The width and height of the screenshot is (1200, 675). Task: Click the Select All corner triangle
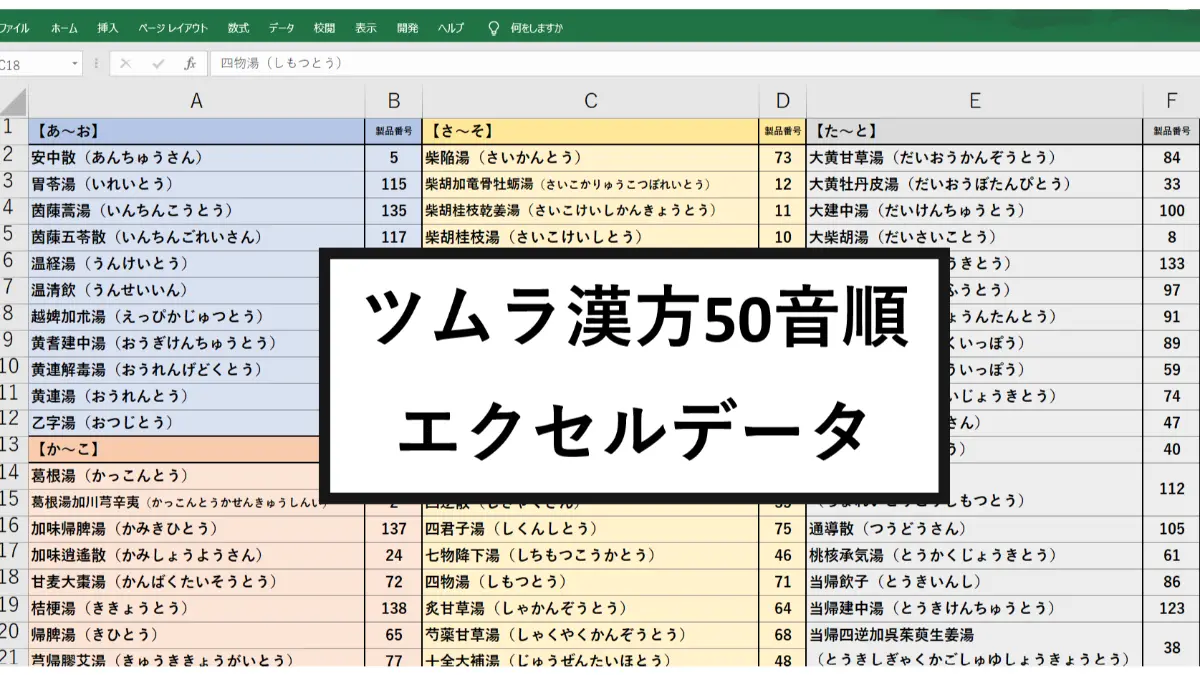point(14,100)
